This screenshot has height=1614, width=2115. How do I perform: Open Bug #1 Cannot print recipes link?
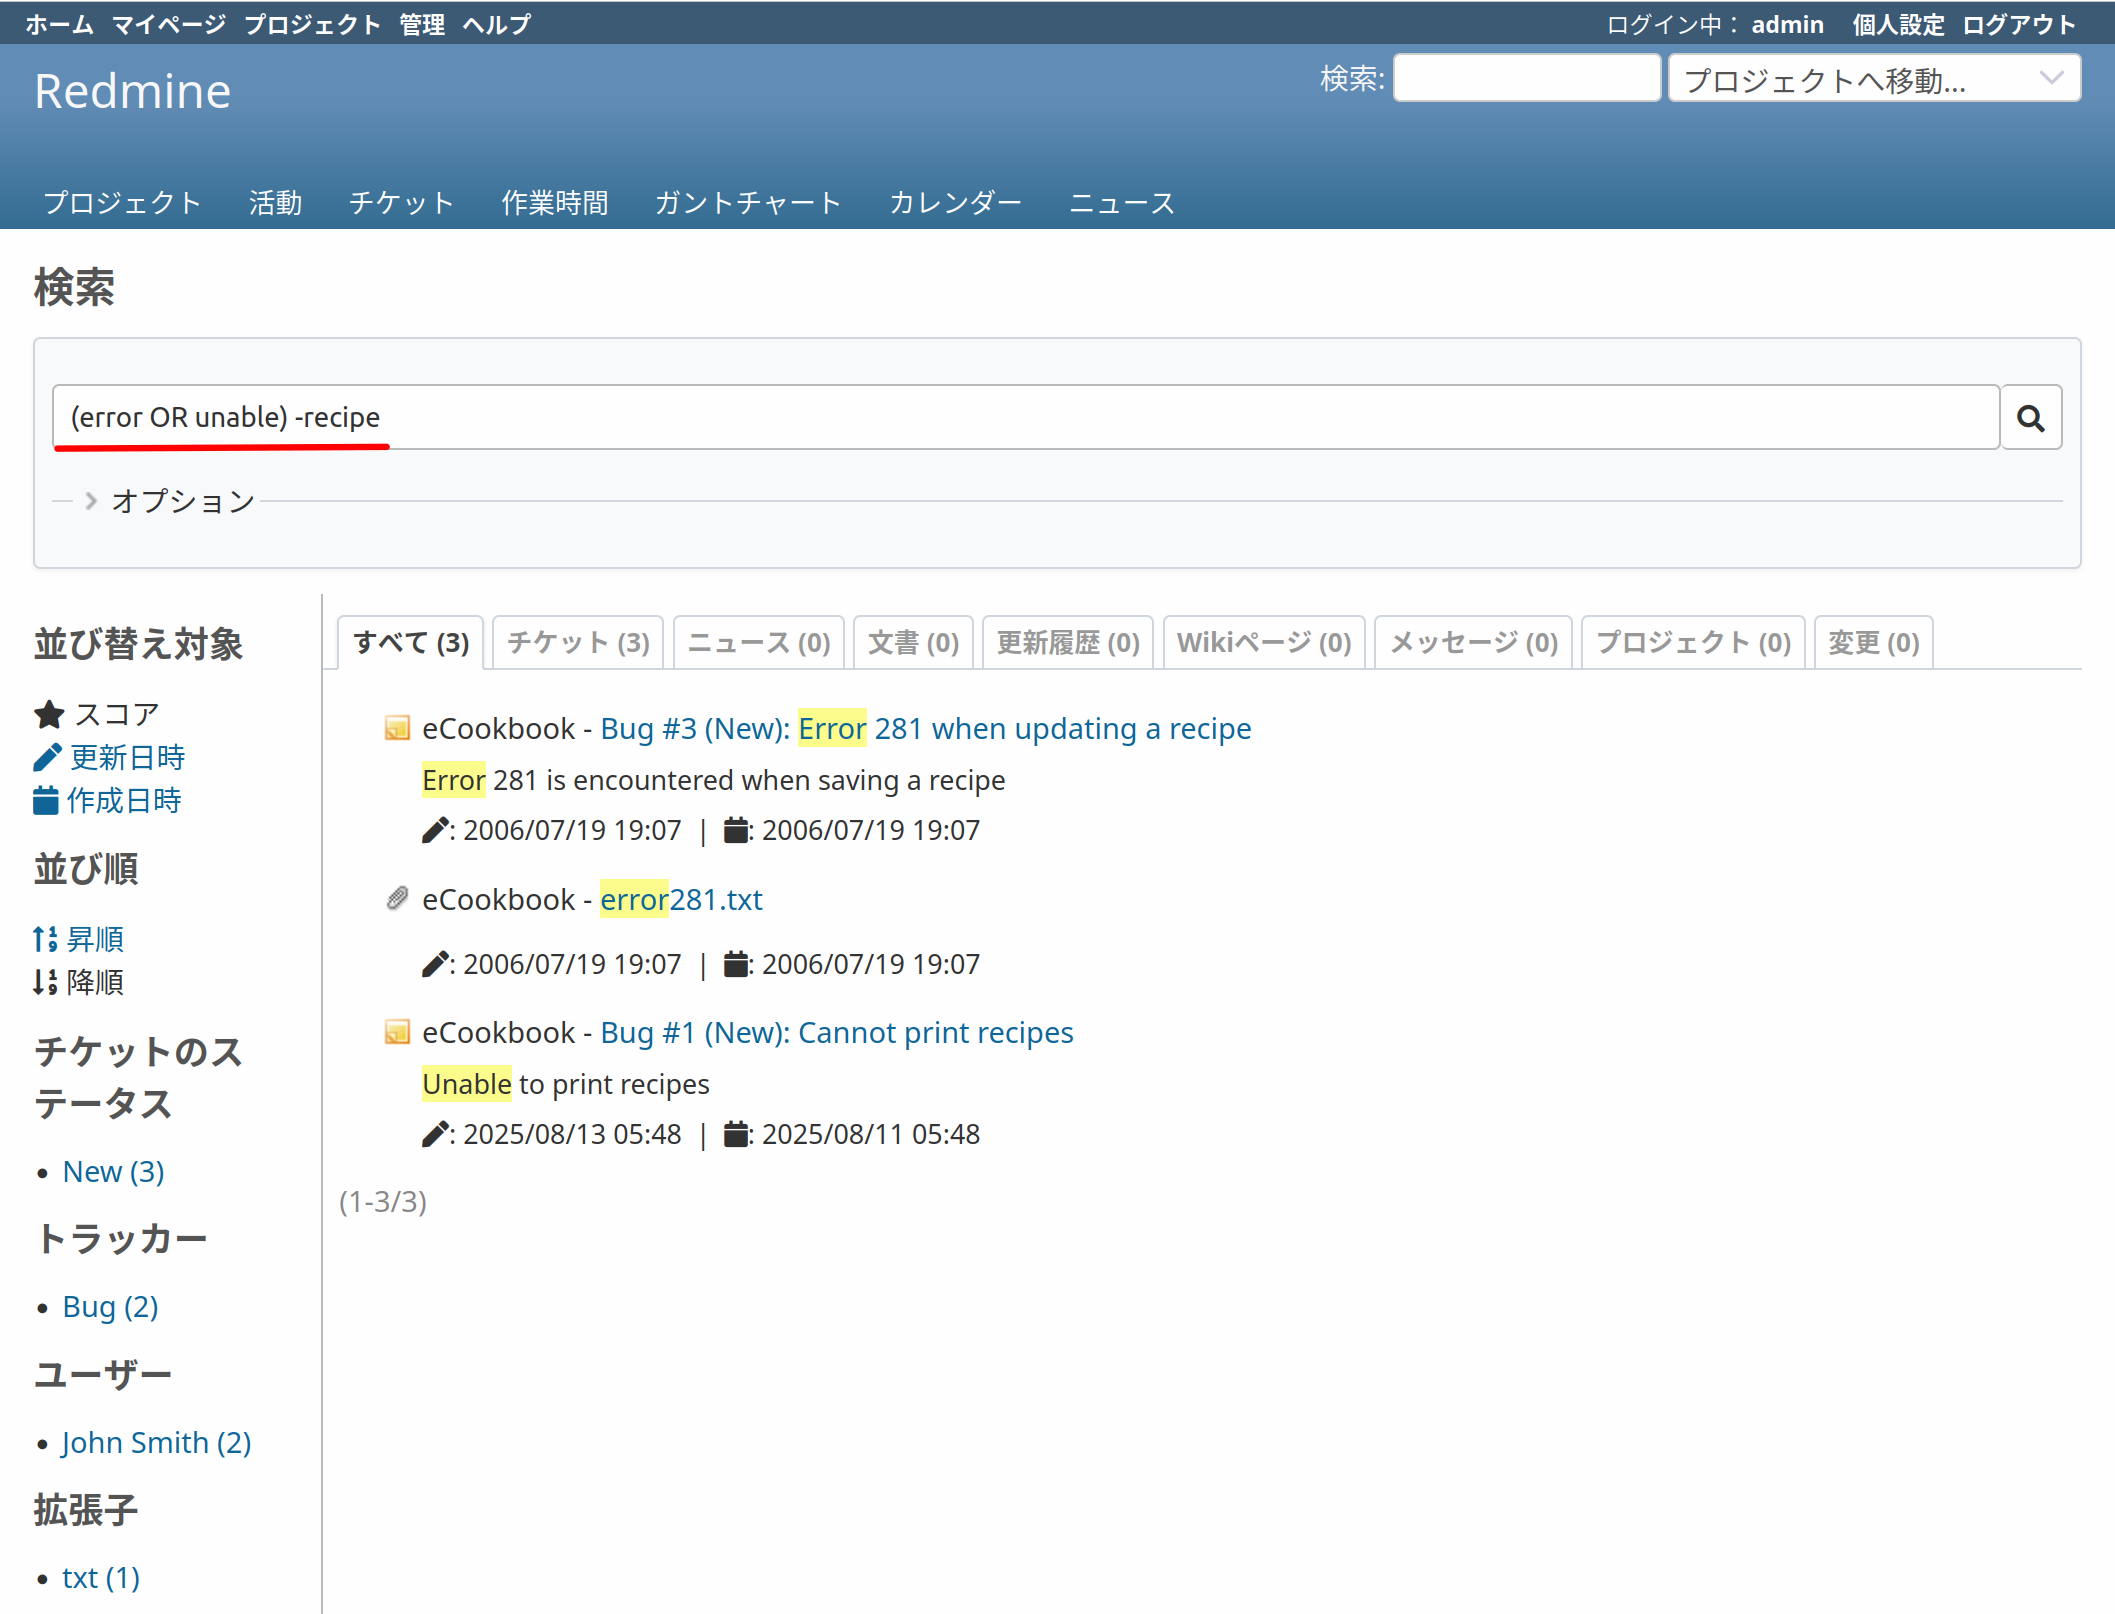click(836, 1032)
